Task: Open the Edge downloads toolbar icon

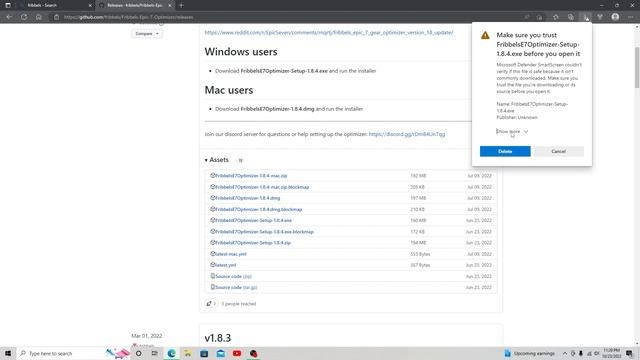Action: (586, 17)
